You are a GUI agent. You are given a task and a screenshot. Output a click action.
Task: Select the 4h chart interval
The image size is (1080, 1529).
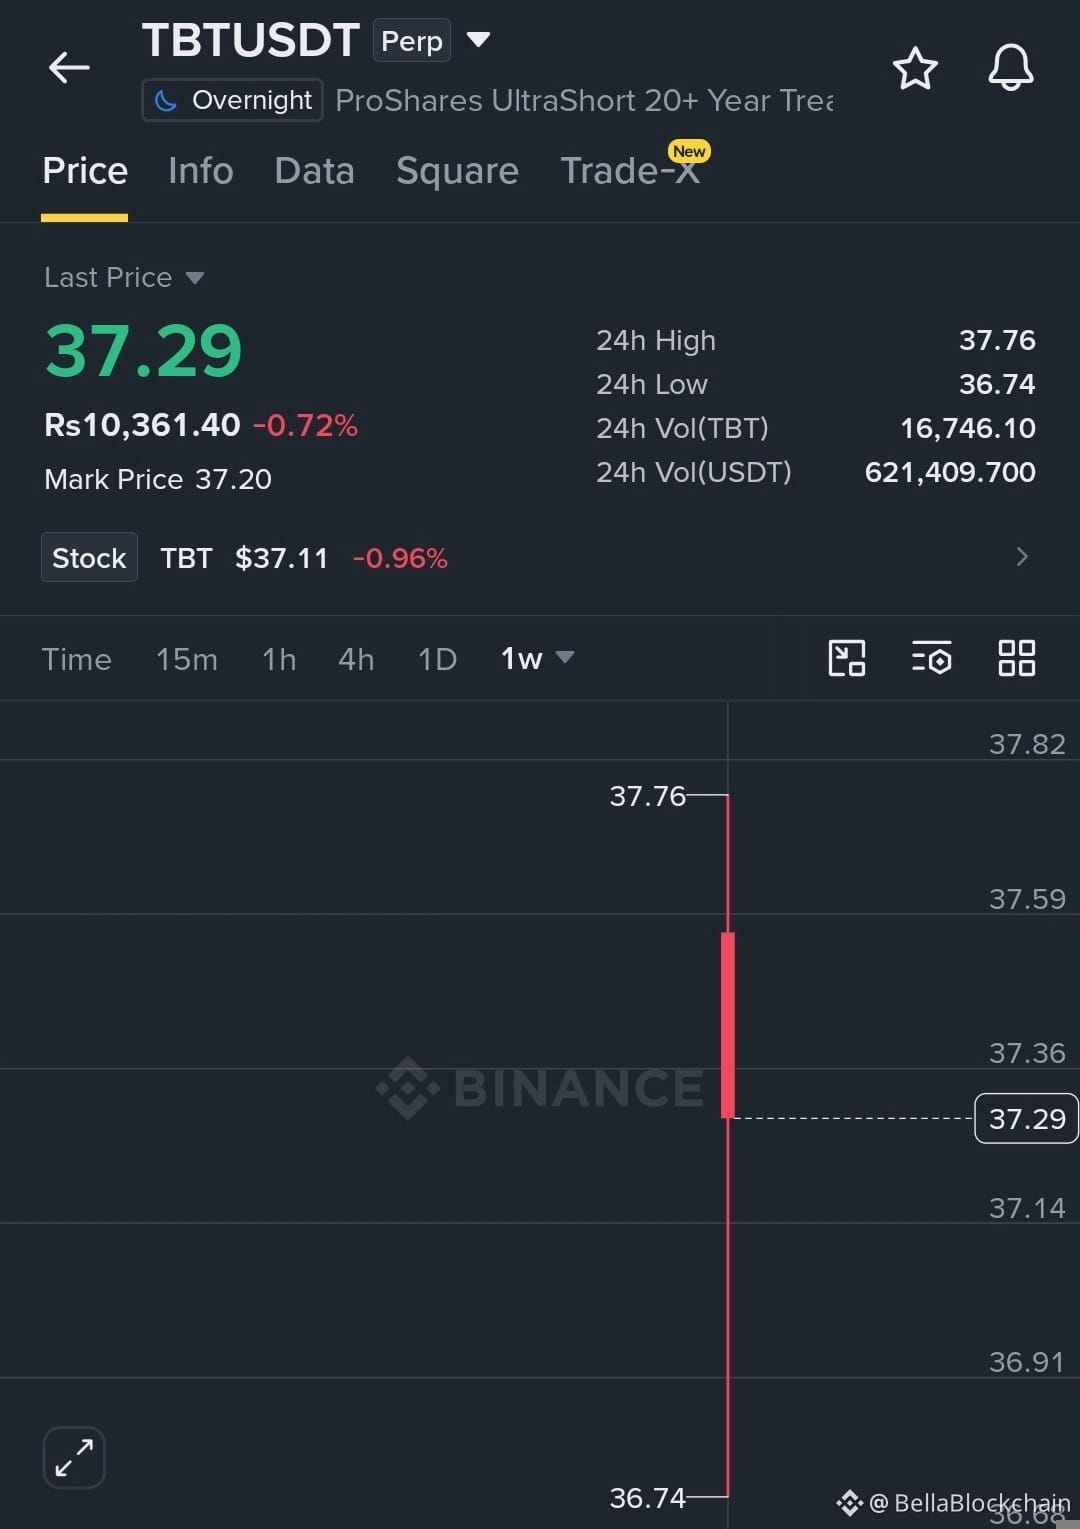pos(356,659)
